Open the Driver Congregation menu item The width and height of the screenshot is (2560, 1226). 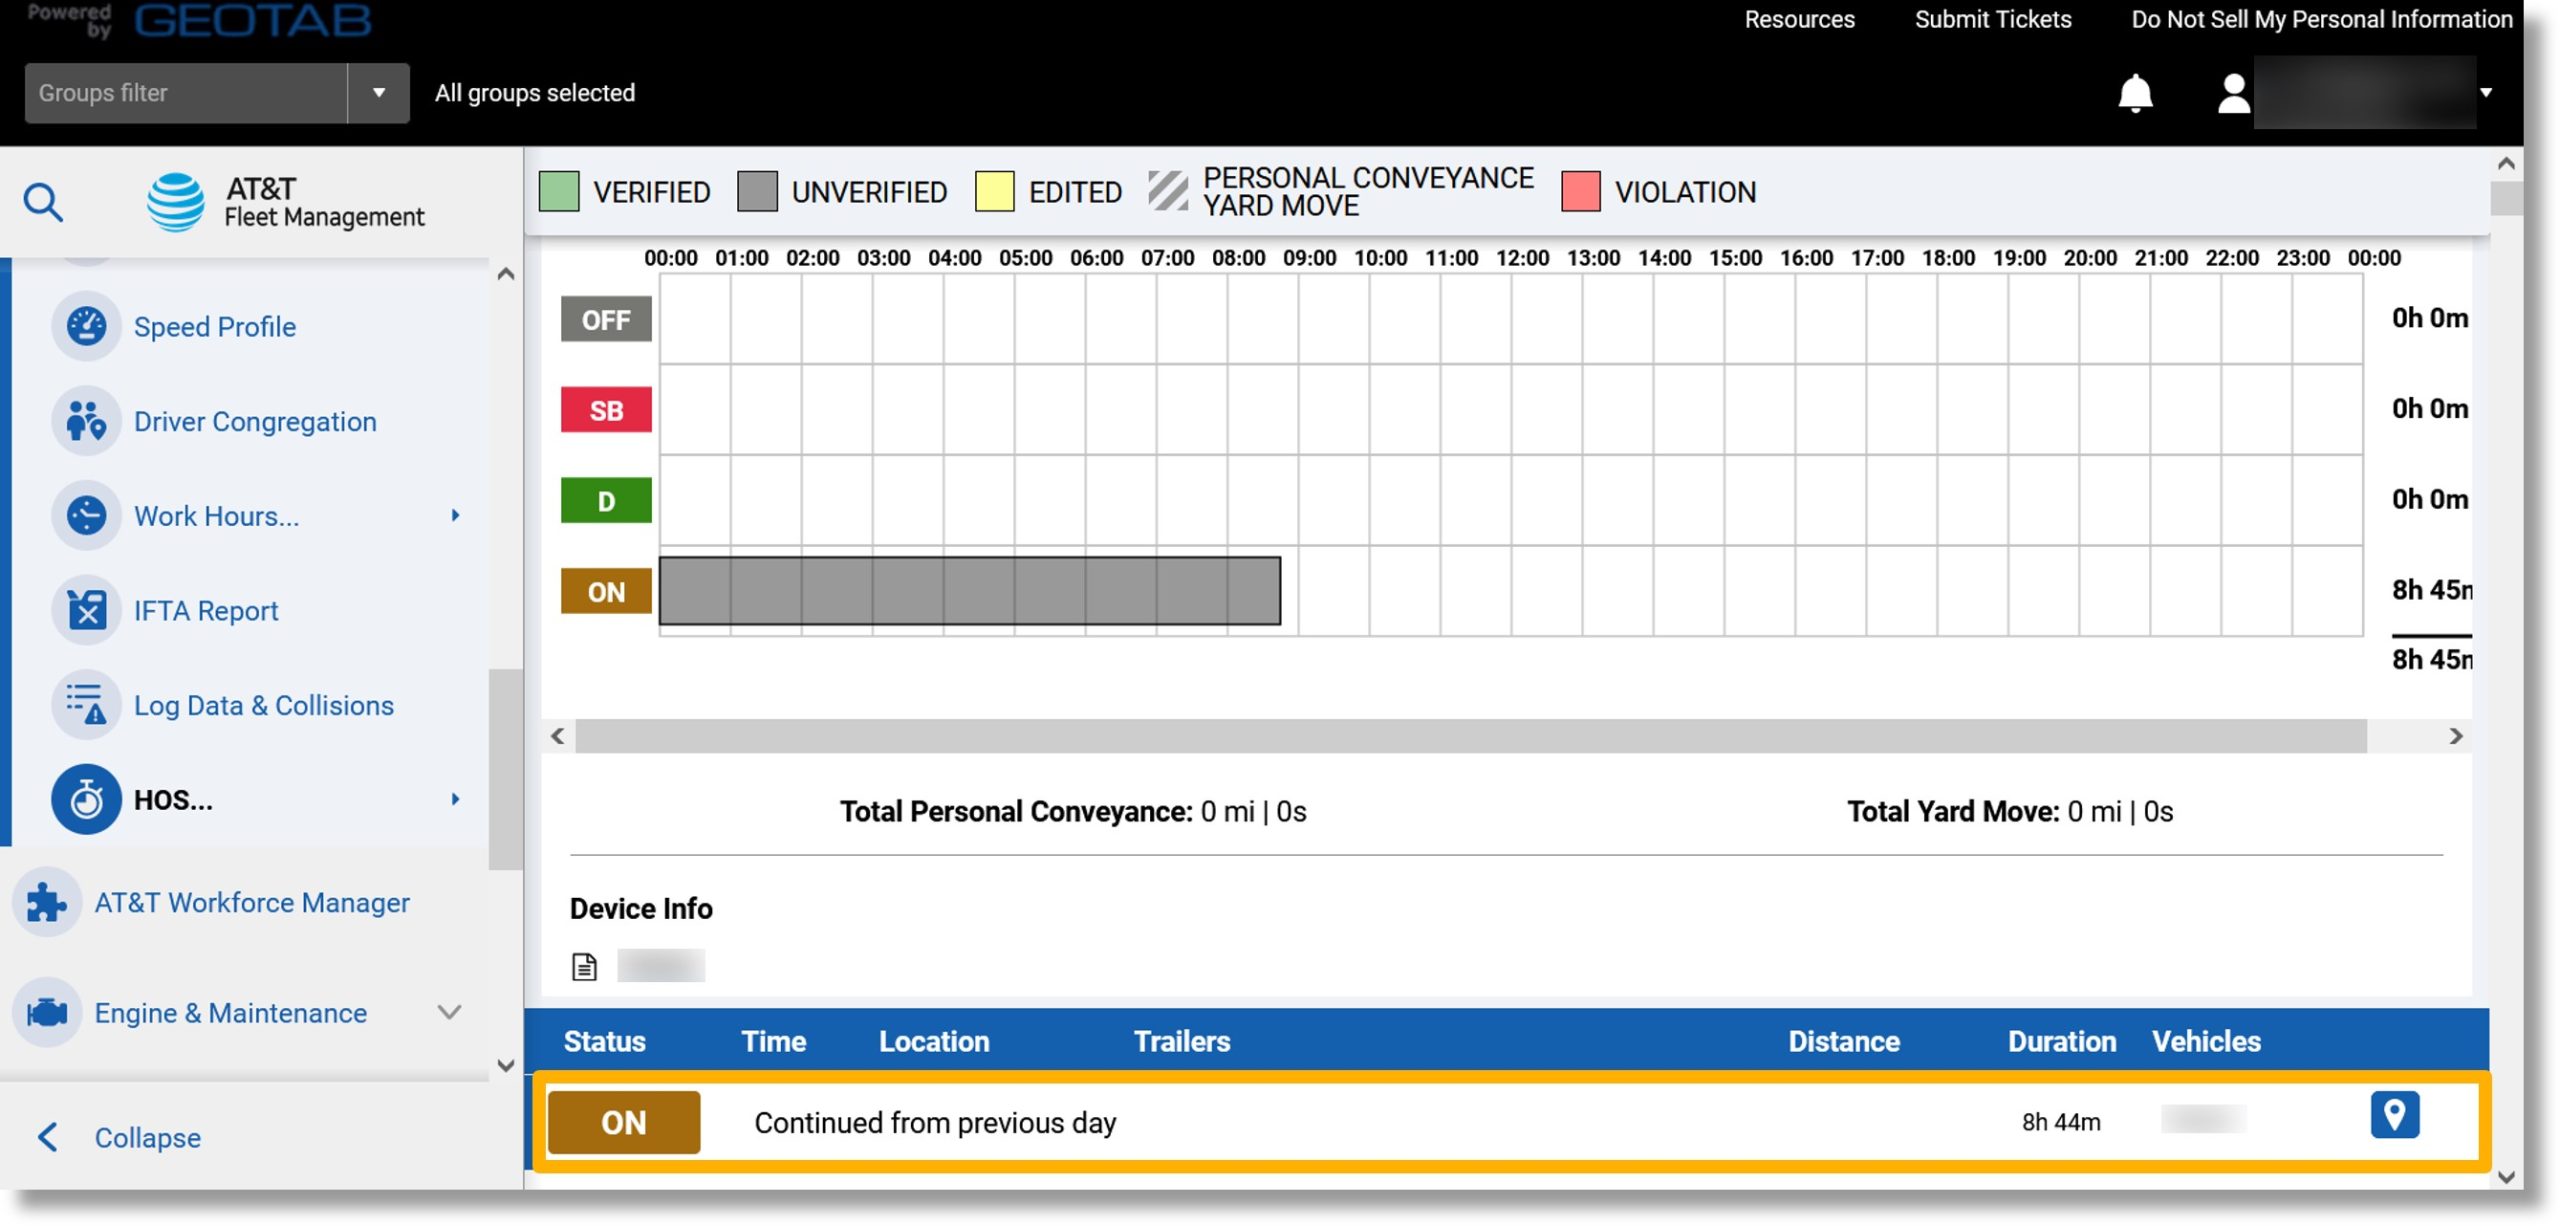click(x=255, y=421)
